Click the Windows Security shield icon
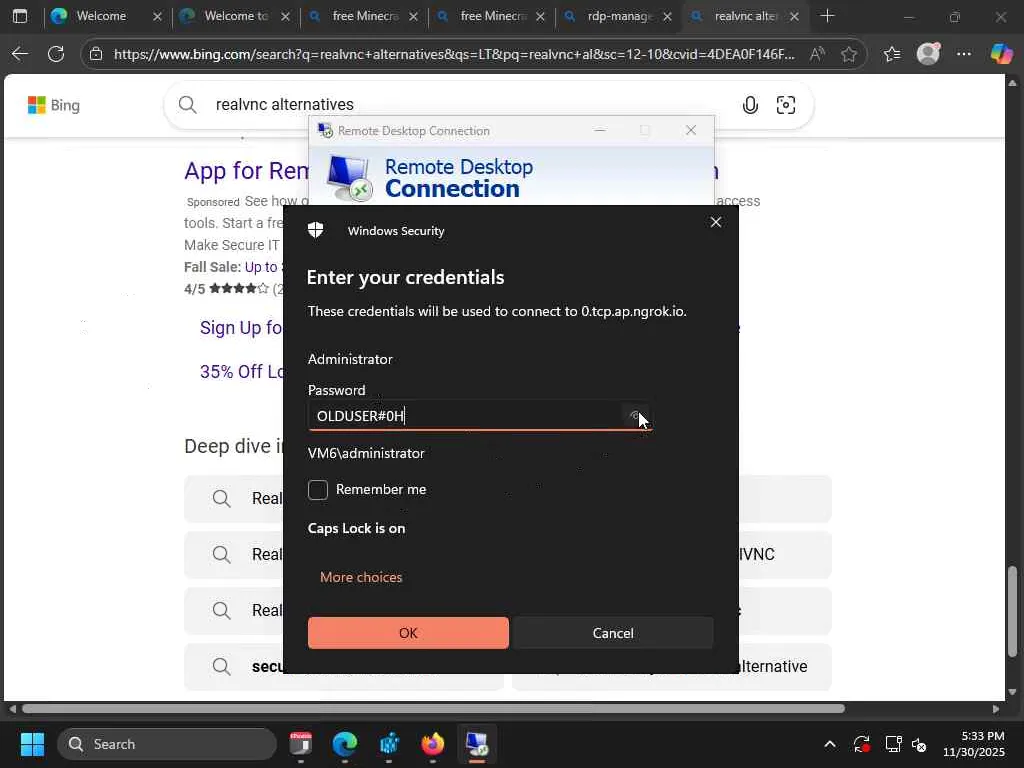1024x768 pixels. click(315, 229)
